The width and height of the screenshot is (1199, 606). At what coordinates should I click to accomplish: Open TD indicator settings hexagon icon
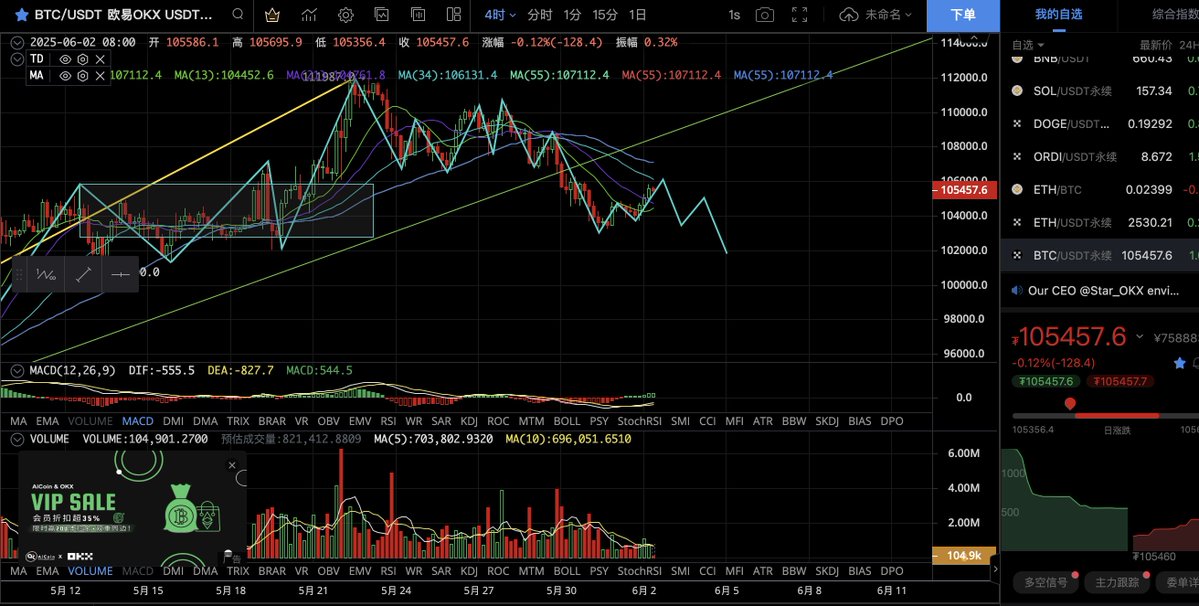[x=83, y=59]
